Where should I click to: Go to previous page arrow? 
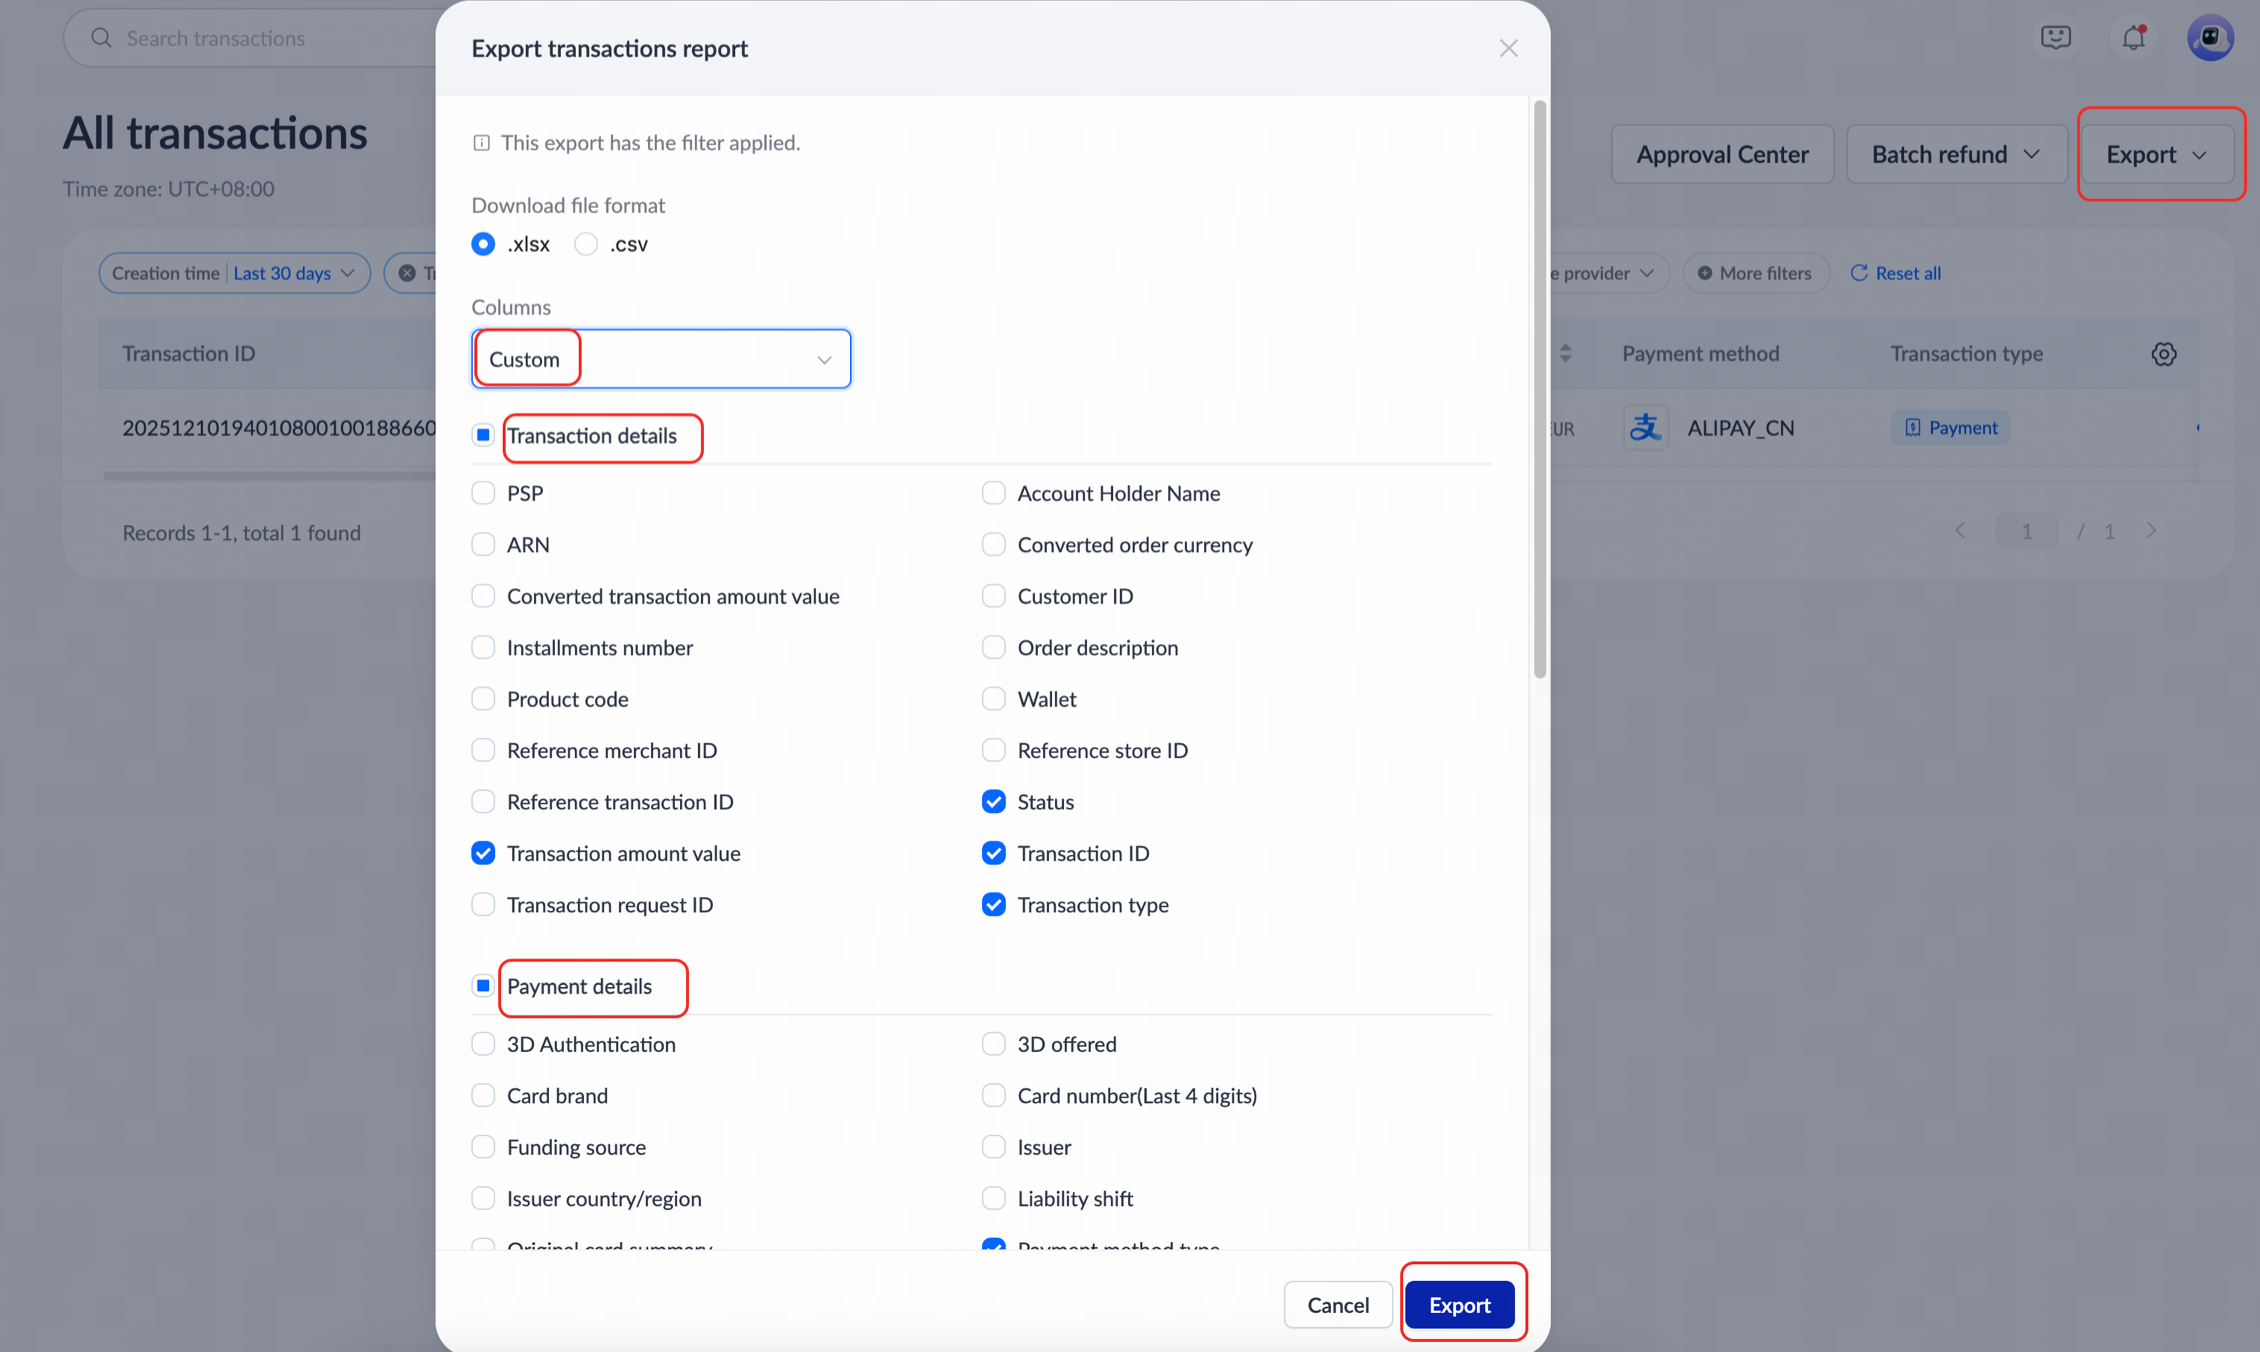pos(1960,531)
